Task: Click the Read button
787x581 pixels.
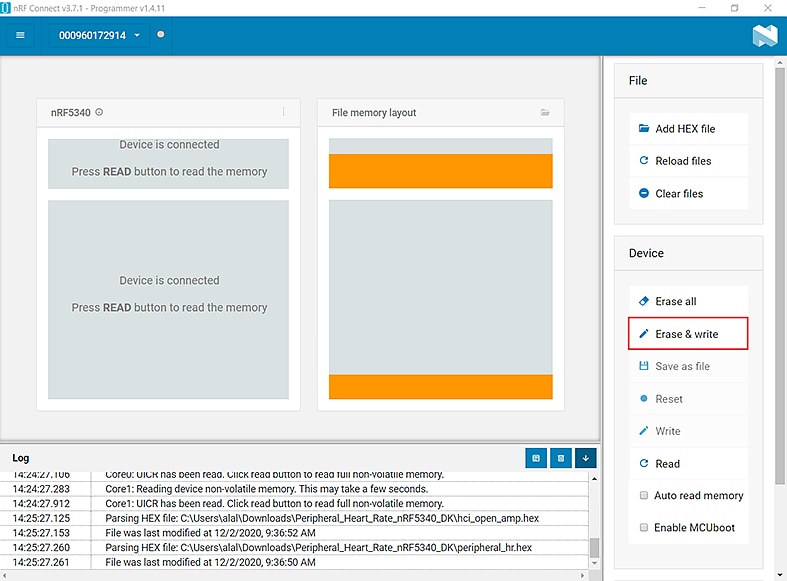Action: tap(688, 464)
